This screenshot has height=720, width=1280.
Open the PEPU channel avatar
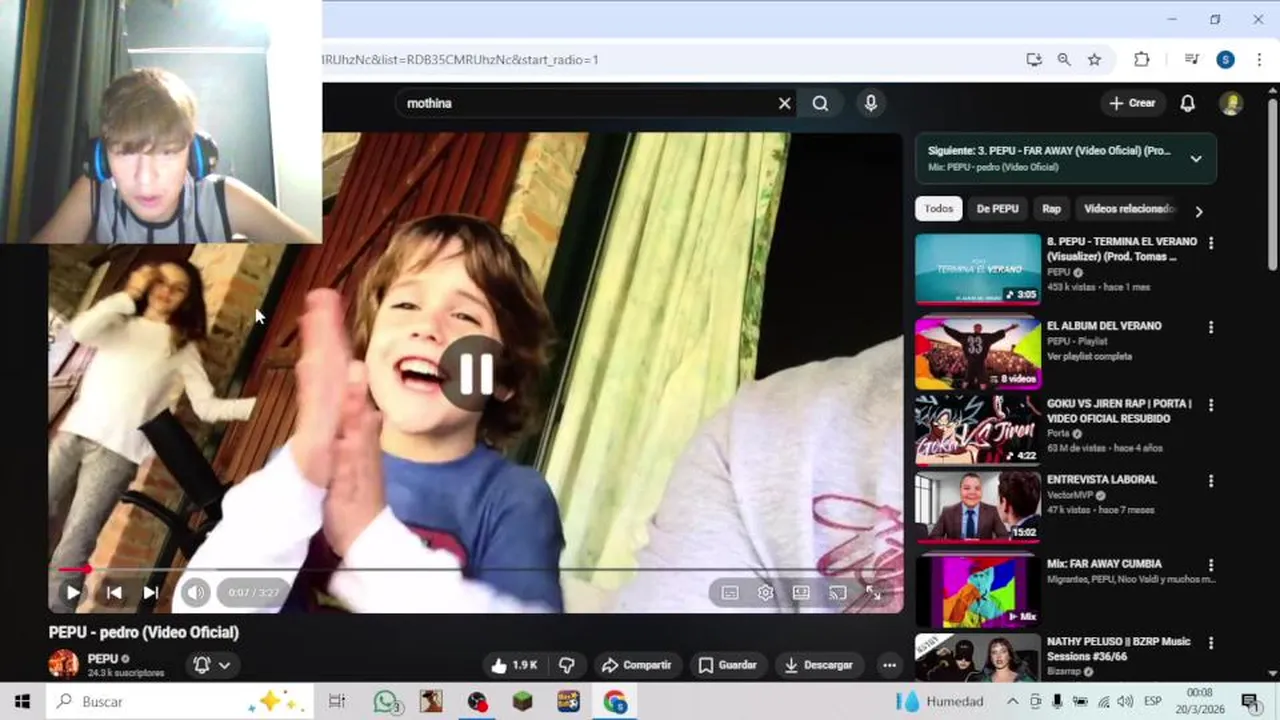click(x=63, y=664)
